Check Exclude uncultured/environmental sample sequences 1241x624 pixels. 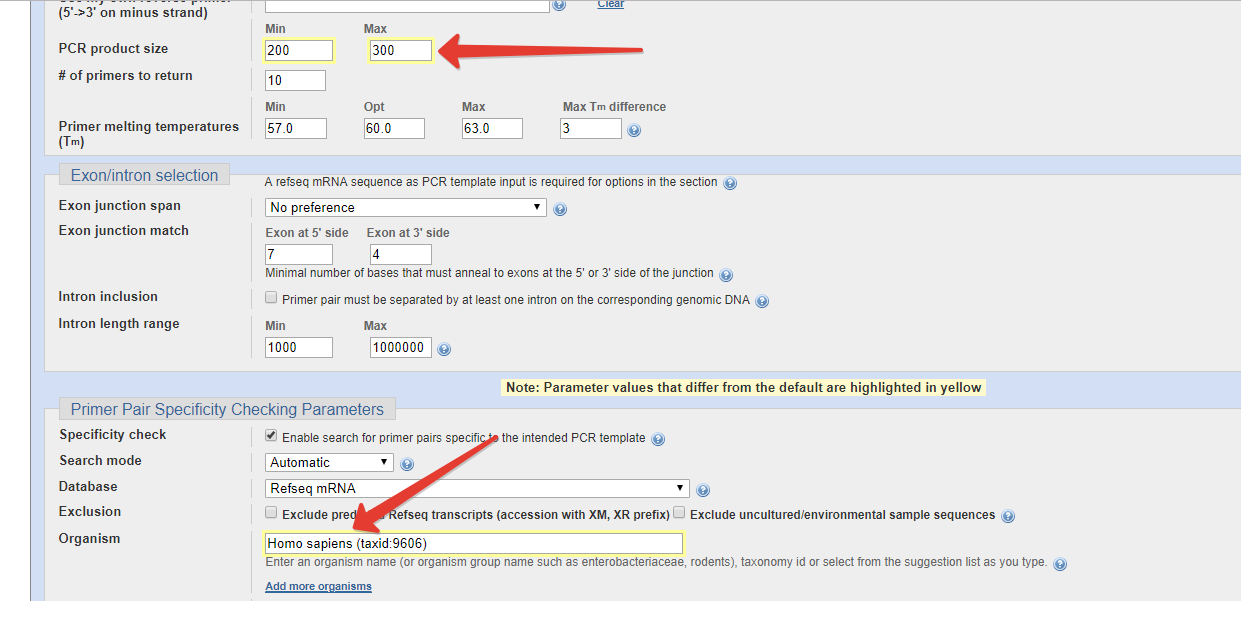tap(679, 513)
